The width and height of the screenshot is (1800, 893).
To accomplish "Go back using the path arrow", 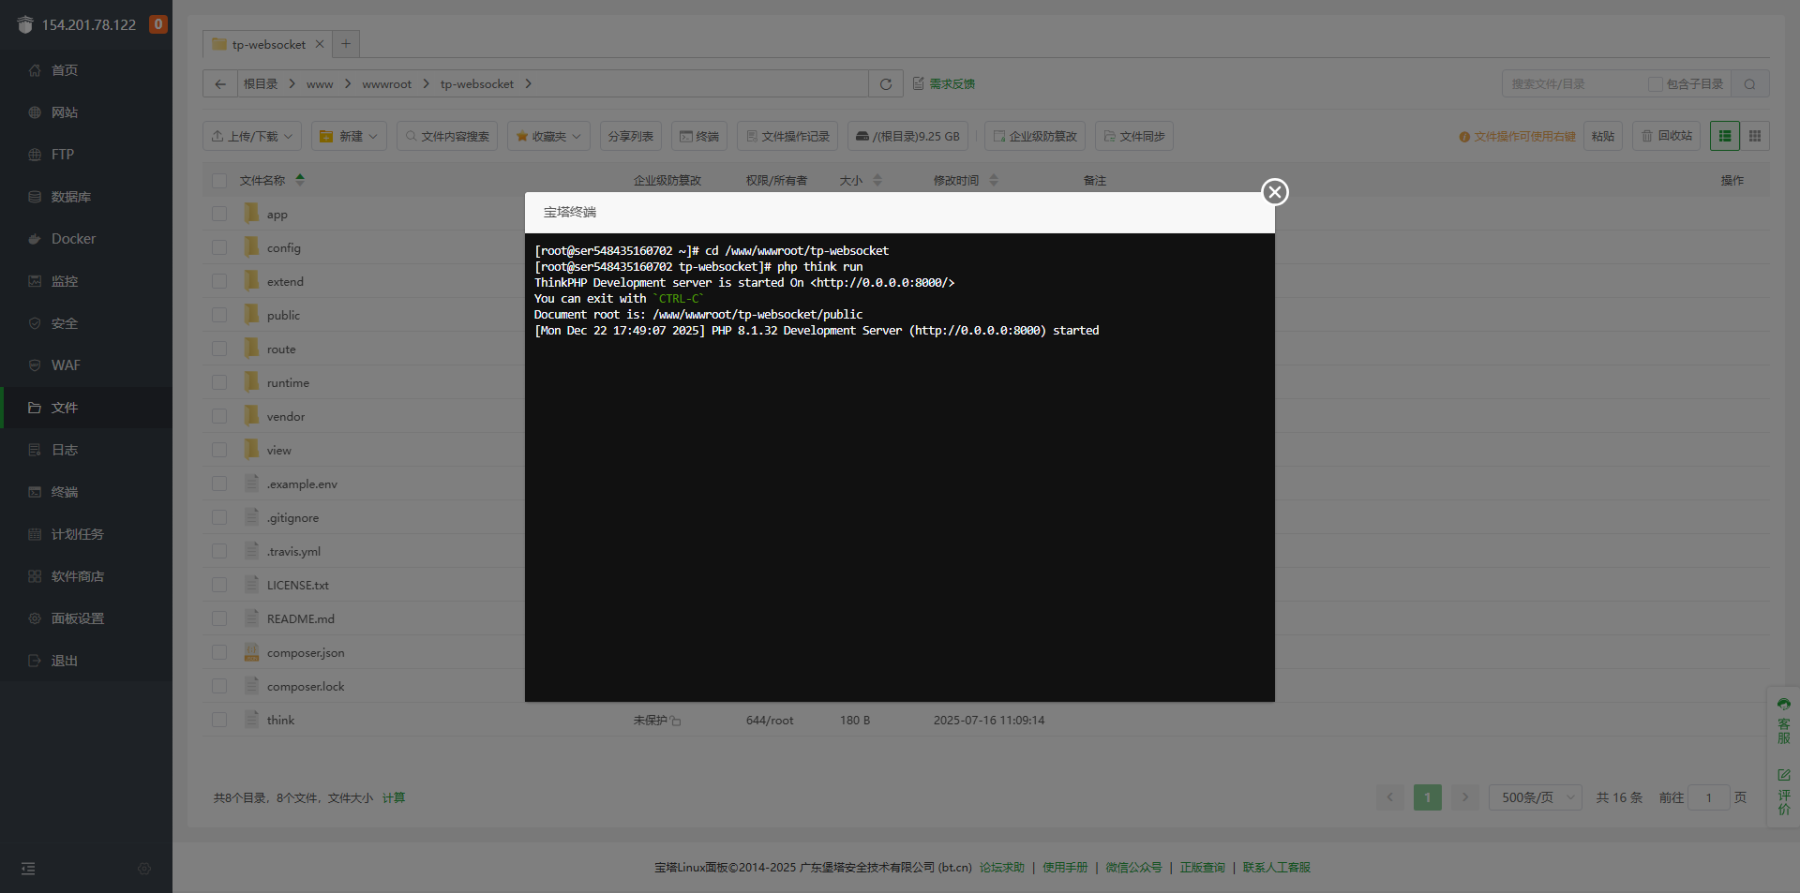I will click(220, 84).
